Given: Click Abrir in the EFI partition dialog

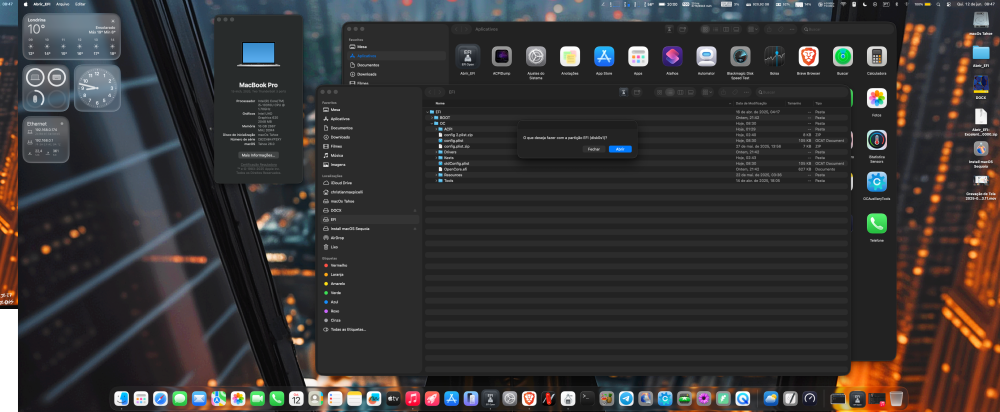Looking at the screenshot, I should click(x=620, y=149).
